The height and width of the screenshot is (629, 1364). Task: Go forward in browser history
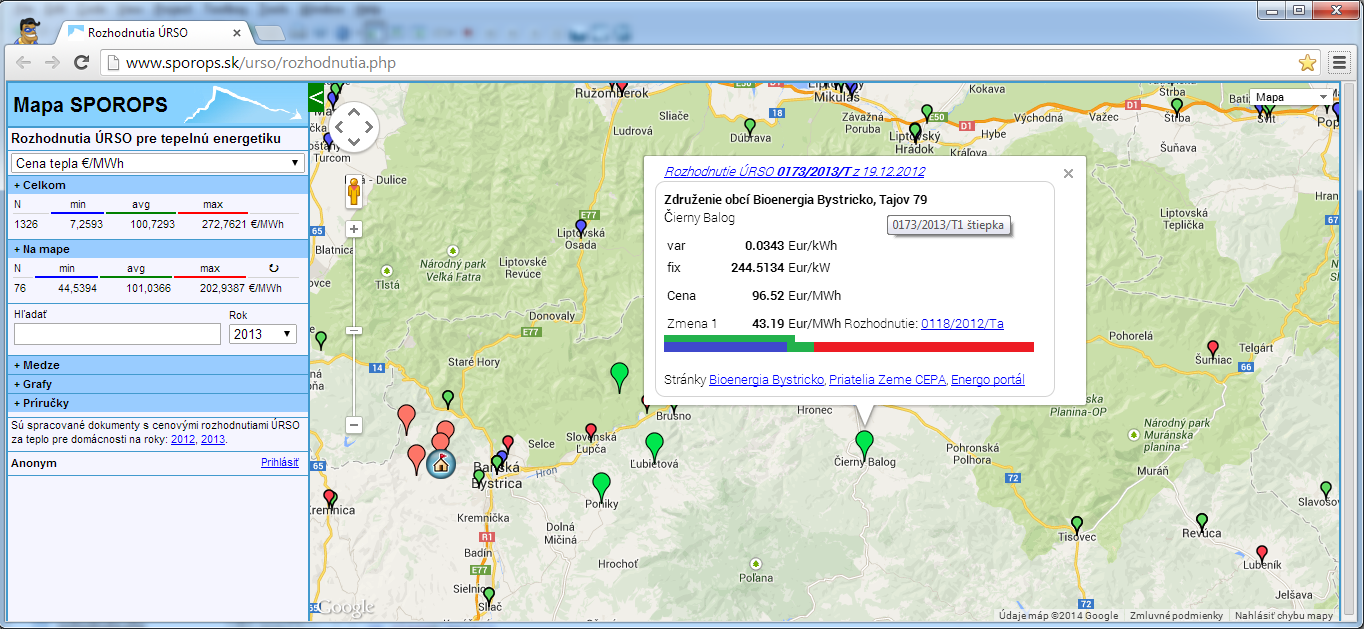click(53, 63)
